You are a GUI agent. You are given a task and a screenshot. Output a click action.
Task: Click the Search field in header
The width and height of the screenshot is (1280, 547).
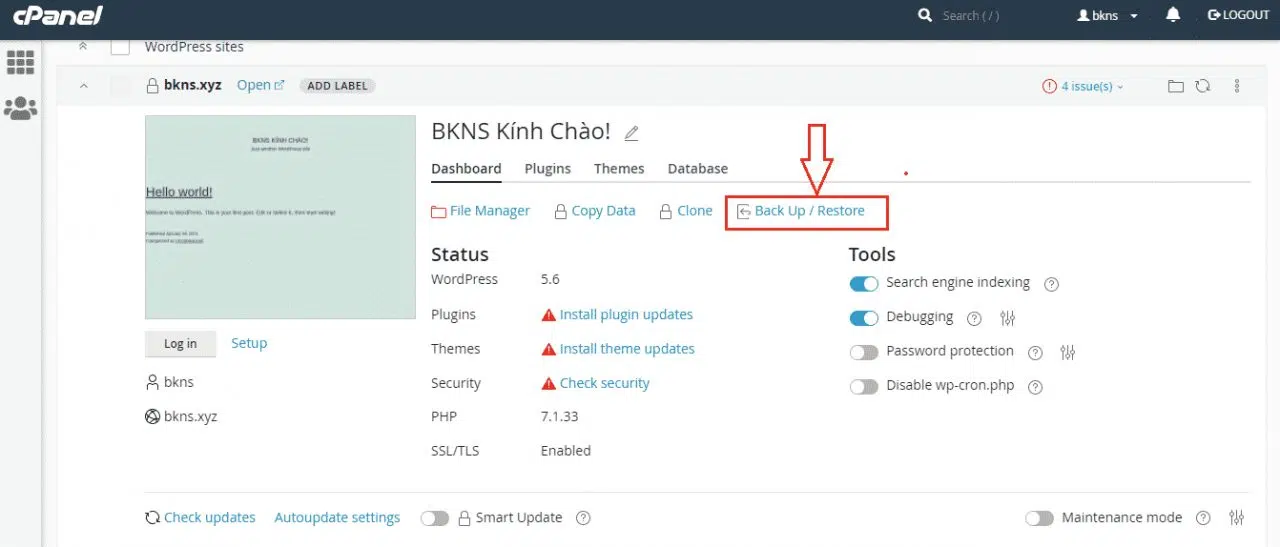point(990,16)
